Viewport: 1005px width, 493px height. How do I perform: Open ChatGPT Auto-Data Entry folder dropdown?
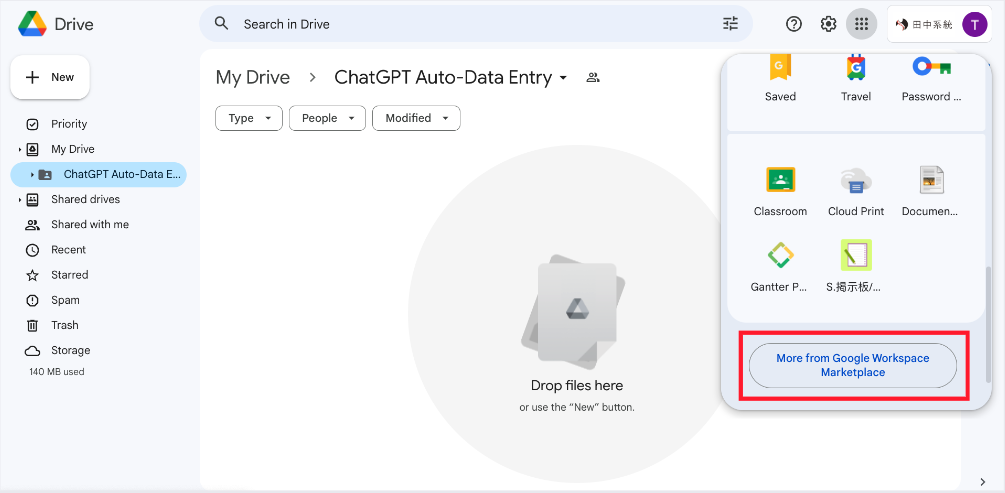pyautogui.click(x=563, y=78)
